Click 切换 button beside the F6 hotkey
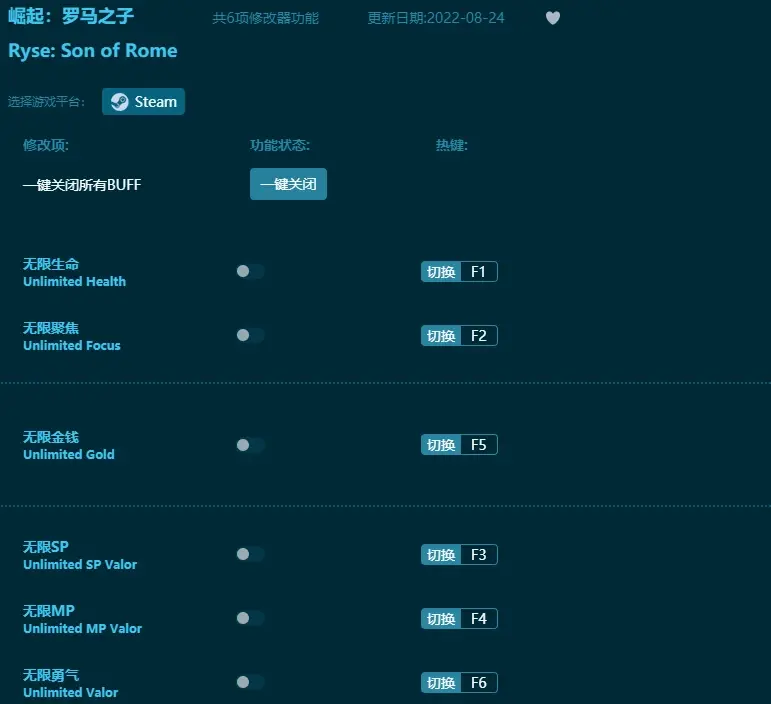 [x=441, y=682]
